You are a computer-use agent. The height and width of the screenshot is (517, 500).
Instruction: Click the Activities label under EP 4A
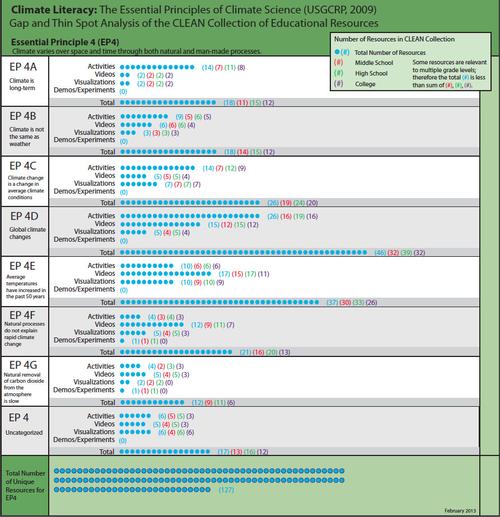pos(101,67)
